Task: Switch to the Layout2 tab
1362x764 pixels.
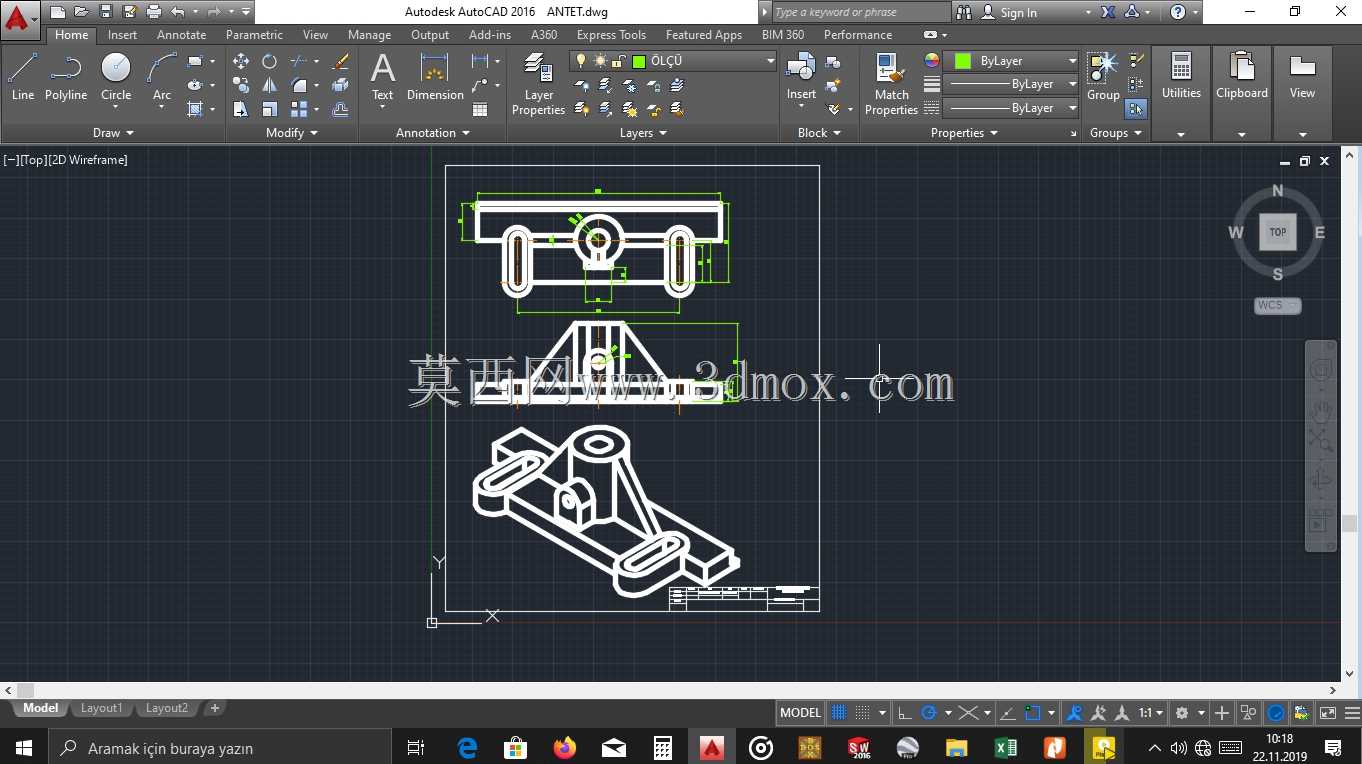Action: (x=166, y=708)
